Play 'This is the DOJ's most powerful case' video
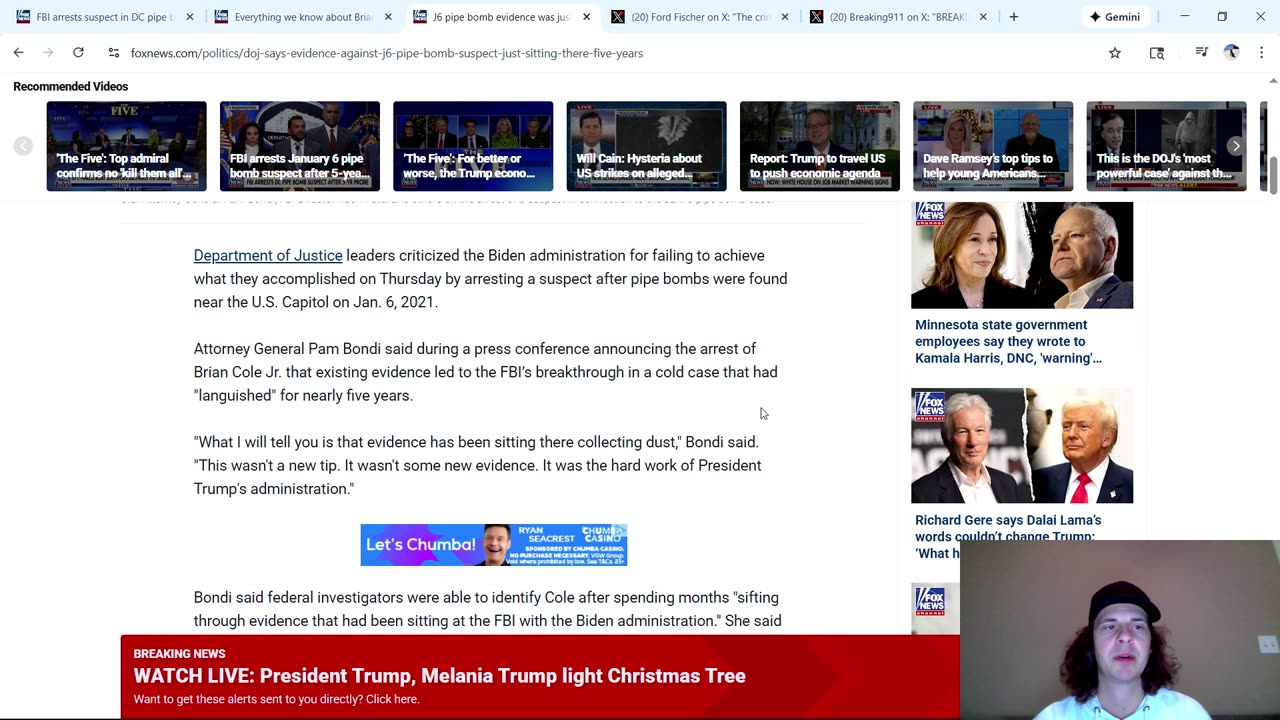This screenshot has height=720, width=1280. tap(1166, 146)
